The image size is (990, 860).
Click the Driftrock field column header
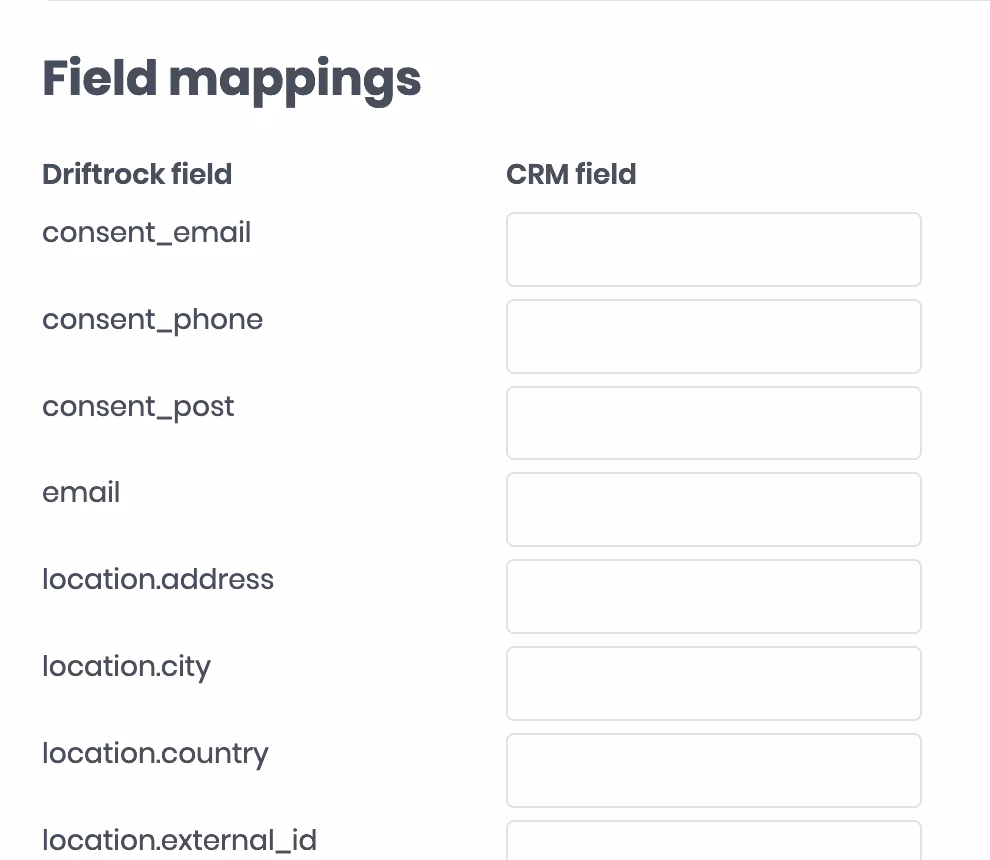[137, 174]
